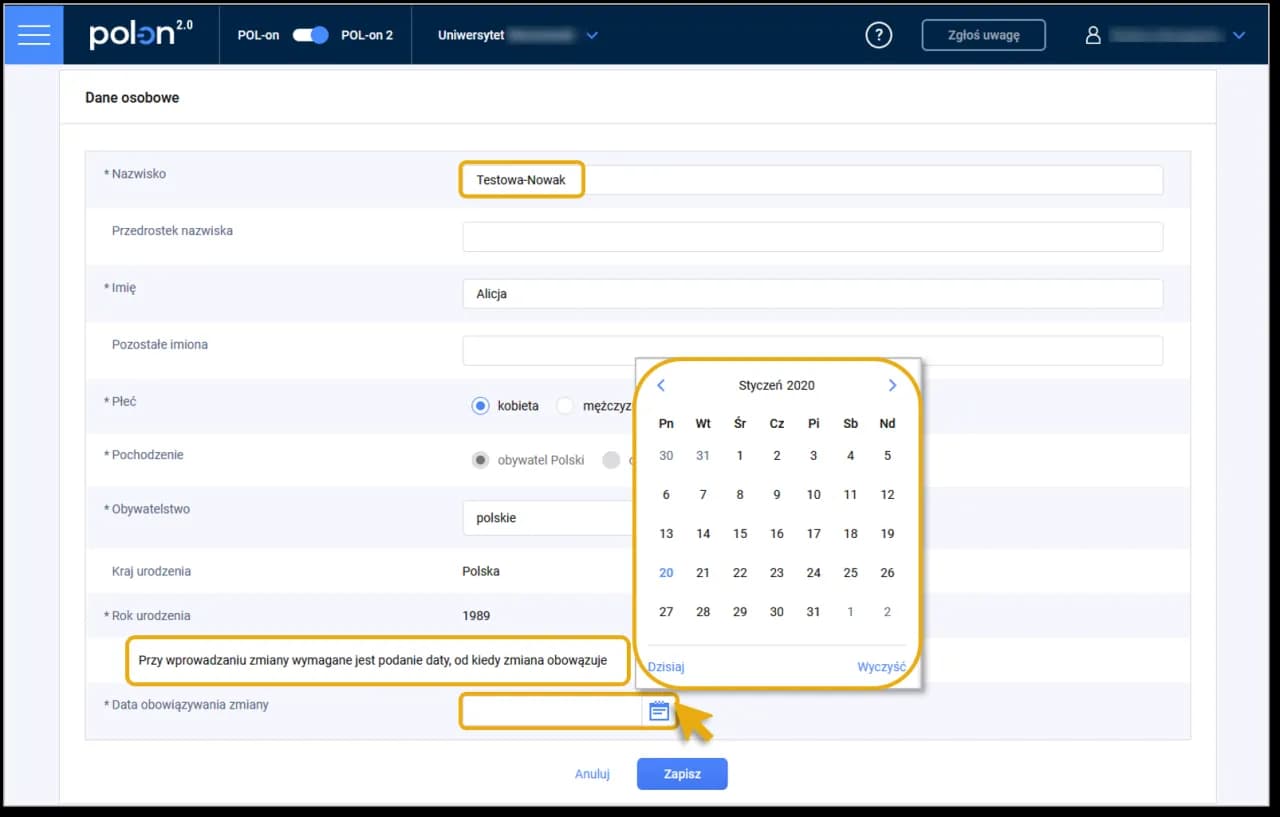1280x817 pixels.
Task: Click the Anuluj cancel link
Action: (592, 774)
